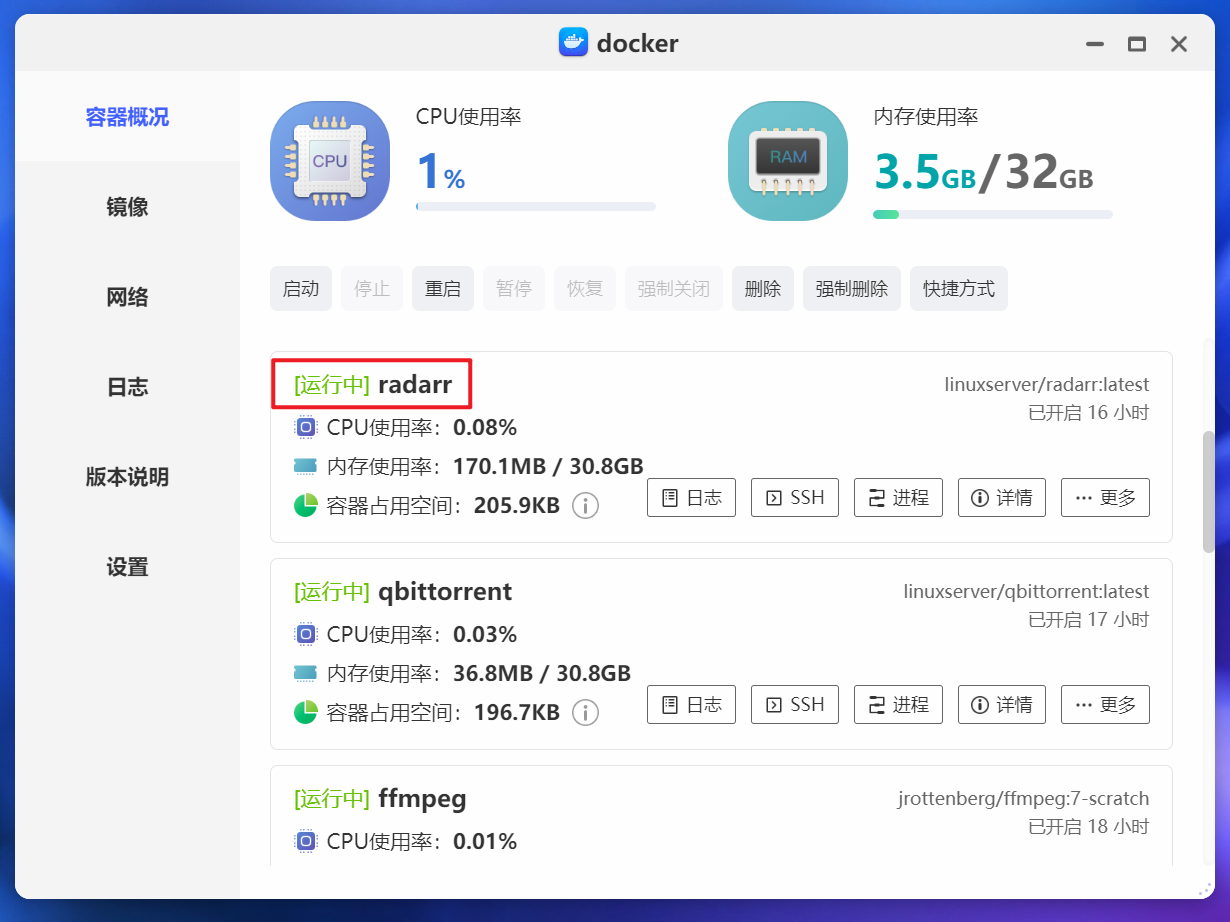Open 日志 for radarr container

tap(692, 497)
